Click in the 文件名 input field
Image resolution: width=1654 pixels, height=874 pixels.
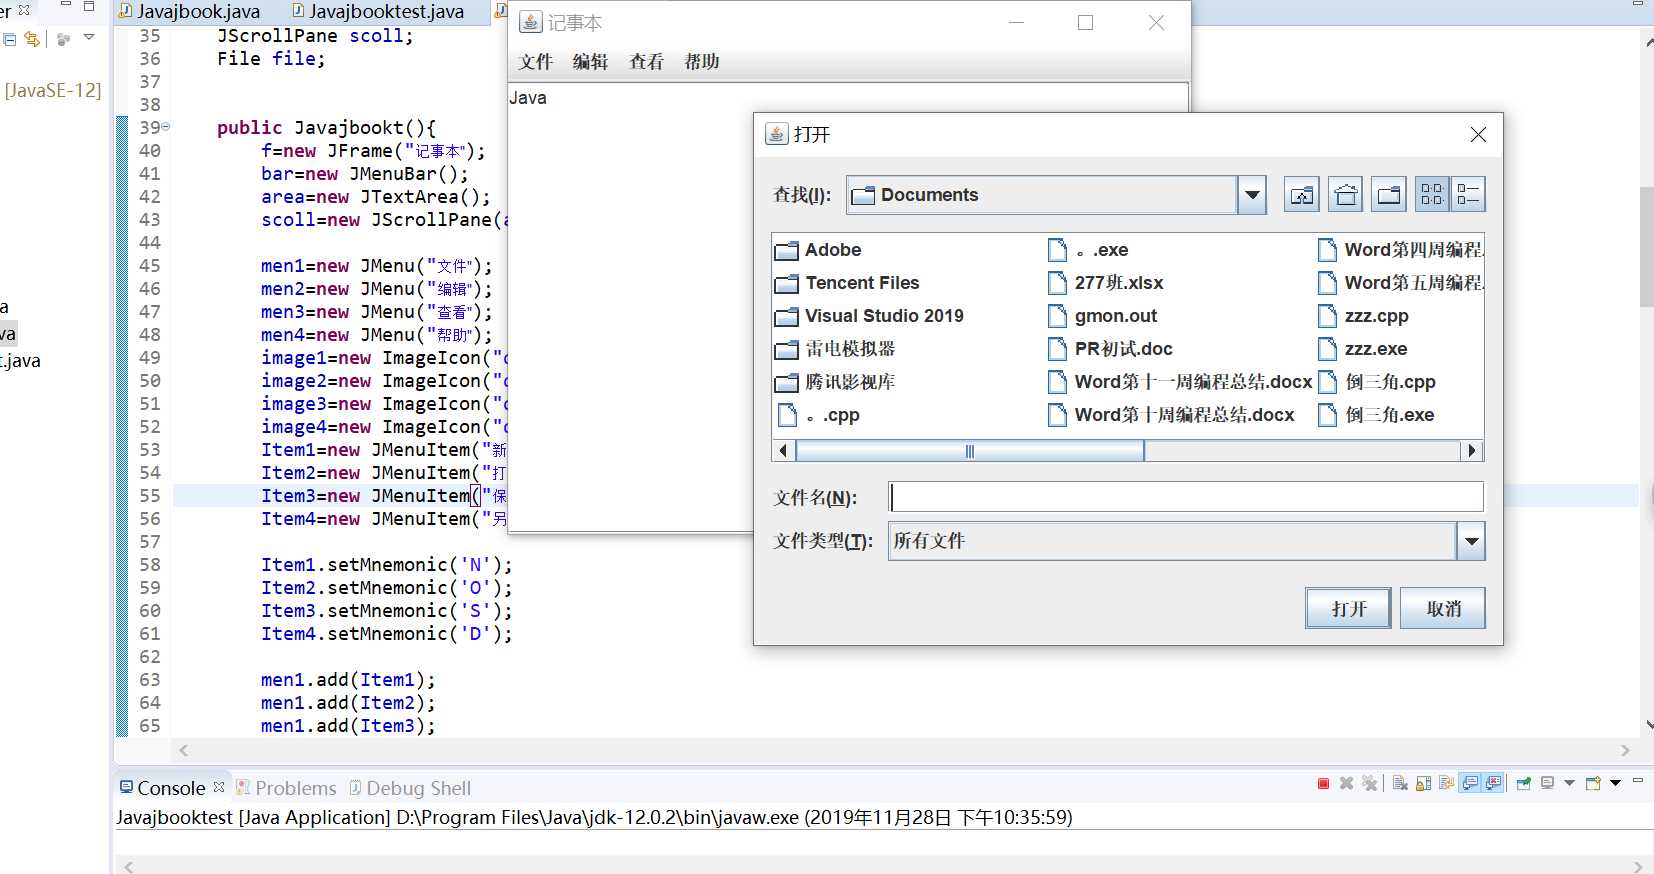(x=1186, y=497)
